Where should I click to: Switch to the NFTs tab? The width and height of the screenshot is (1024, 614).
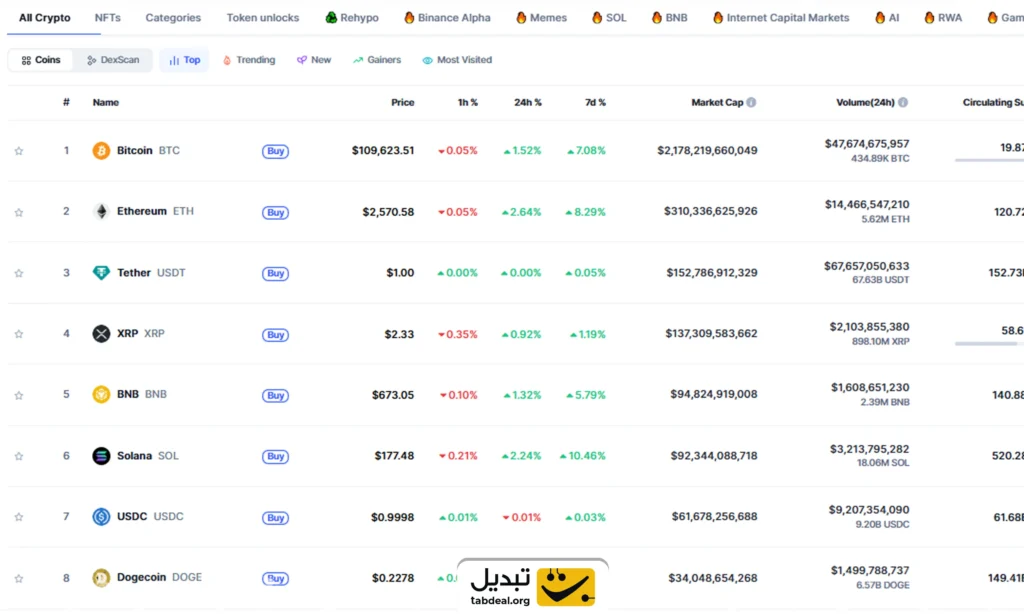108,18
